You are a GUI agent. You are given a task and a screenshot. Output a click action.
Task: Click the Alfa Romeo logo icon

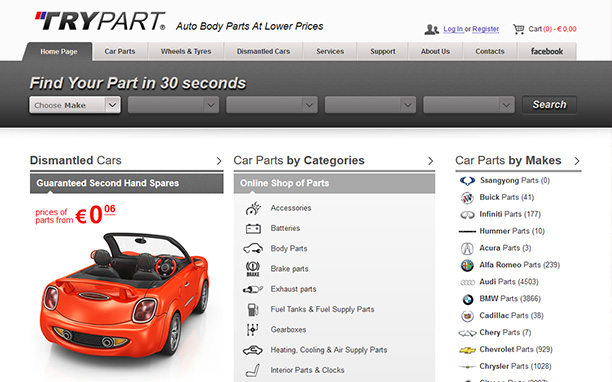click(467, 265)
